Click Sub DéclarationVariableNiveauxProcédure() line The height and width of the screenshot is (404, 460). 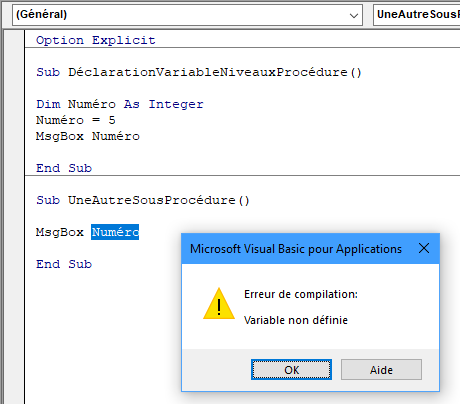click(x=199, y=72)
